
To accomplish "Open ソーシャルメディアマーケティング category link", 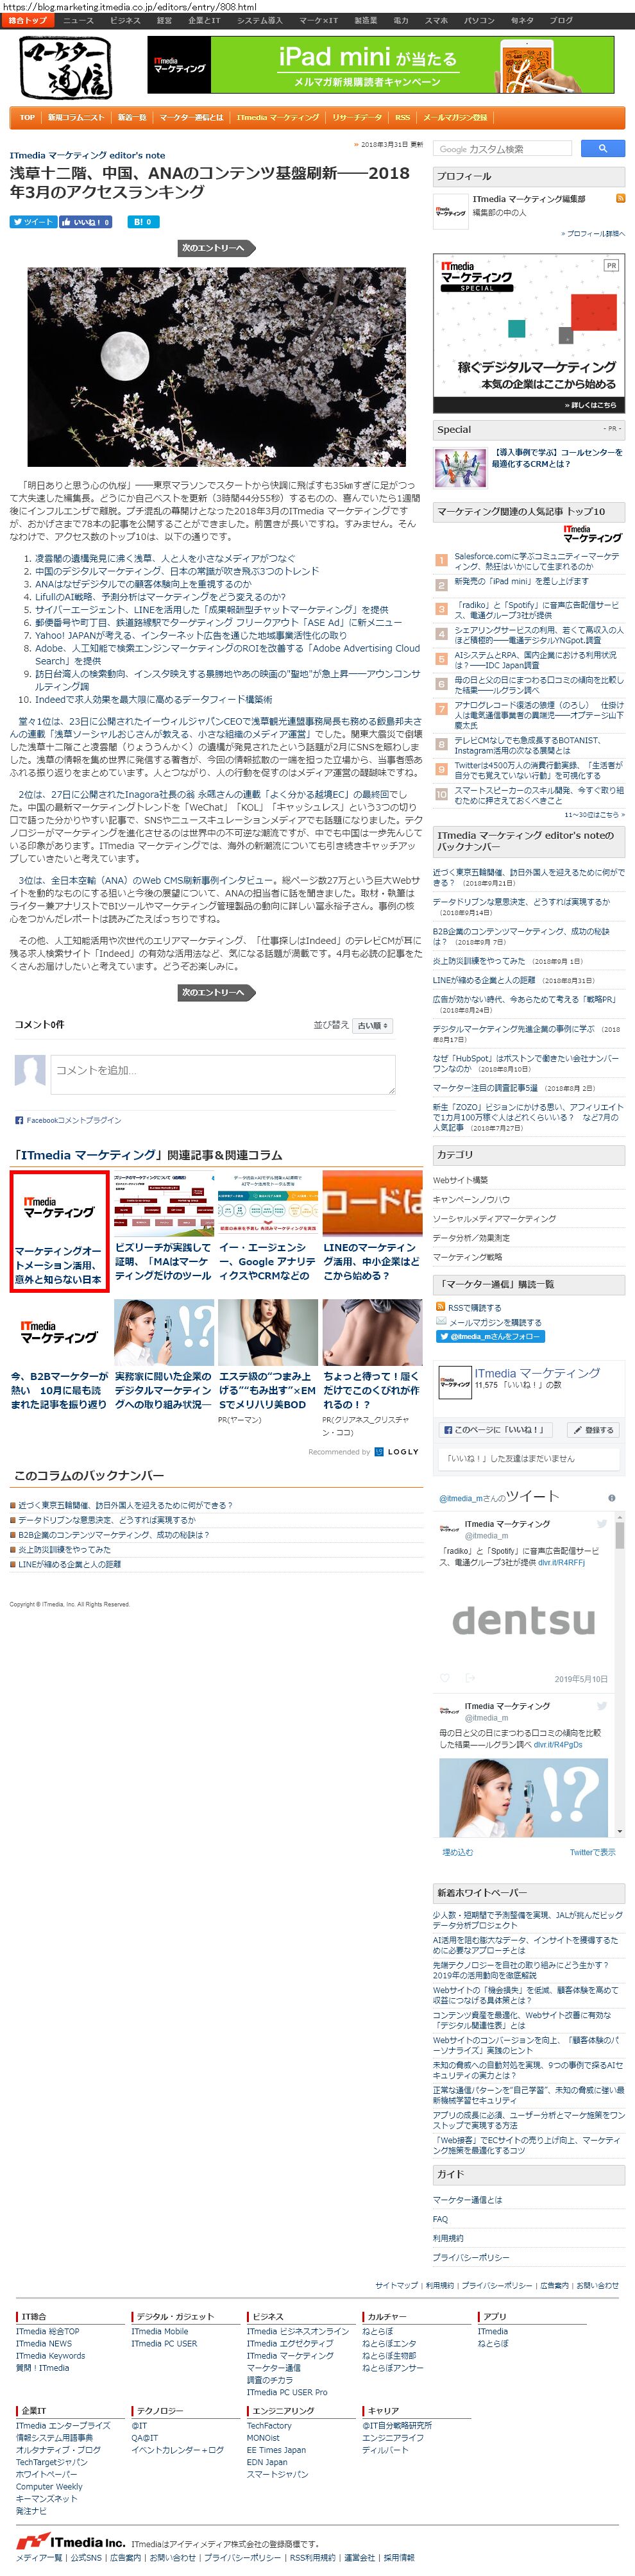I will 494,1218.
